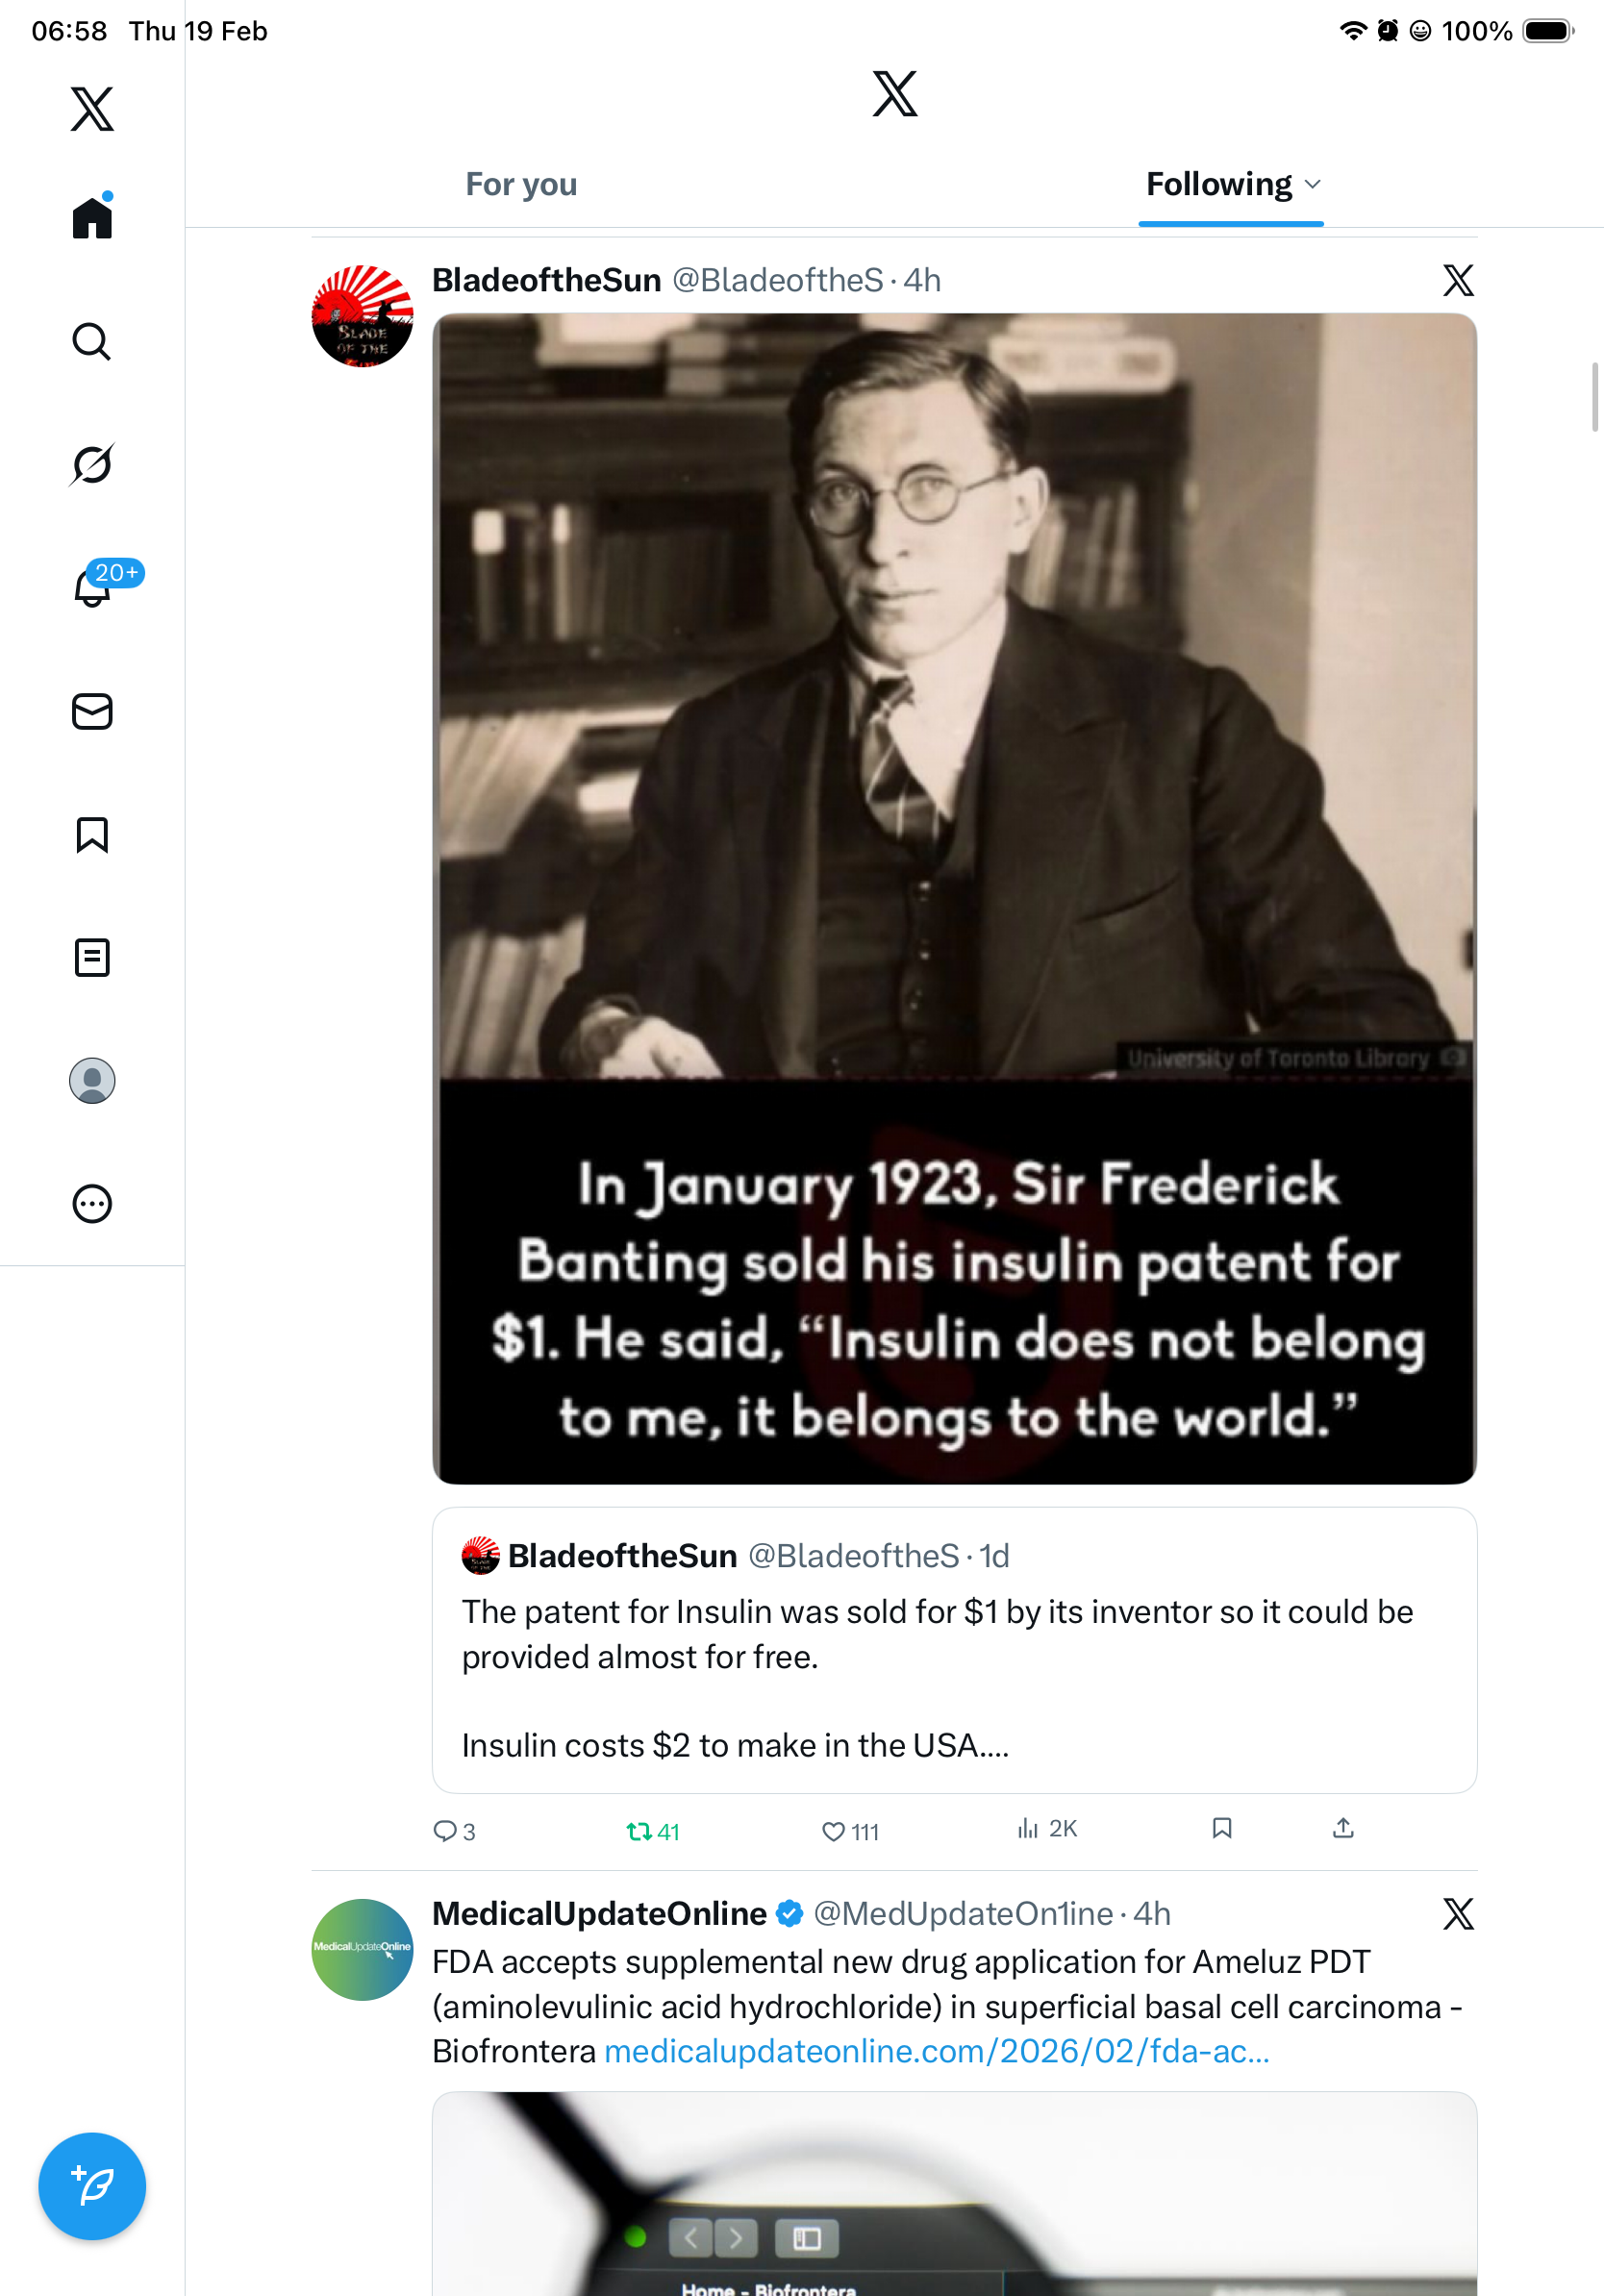This screenshot has height=2296, width=1604.
Task: Toggle like on the BladeoftheSun post
Action: pyautogui.click(x=833, y=1831)
